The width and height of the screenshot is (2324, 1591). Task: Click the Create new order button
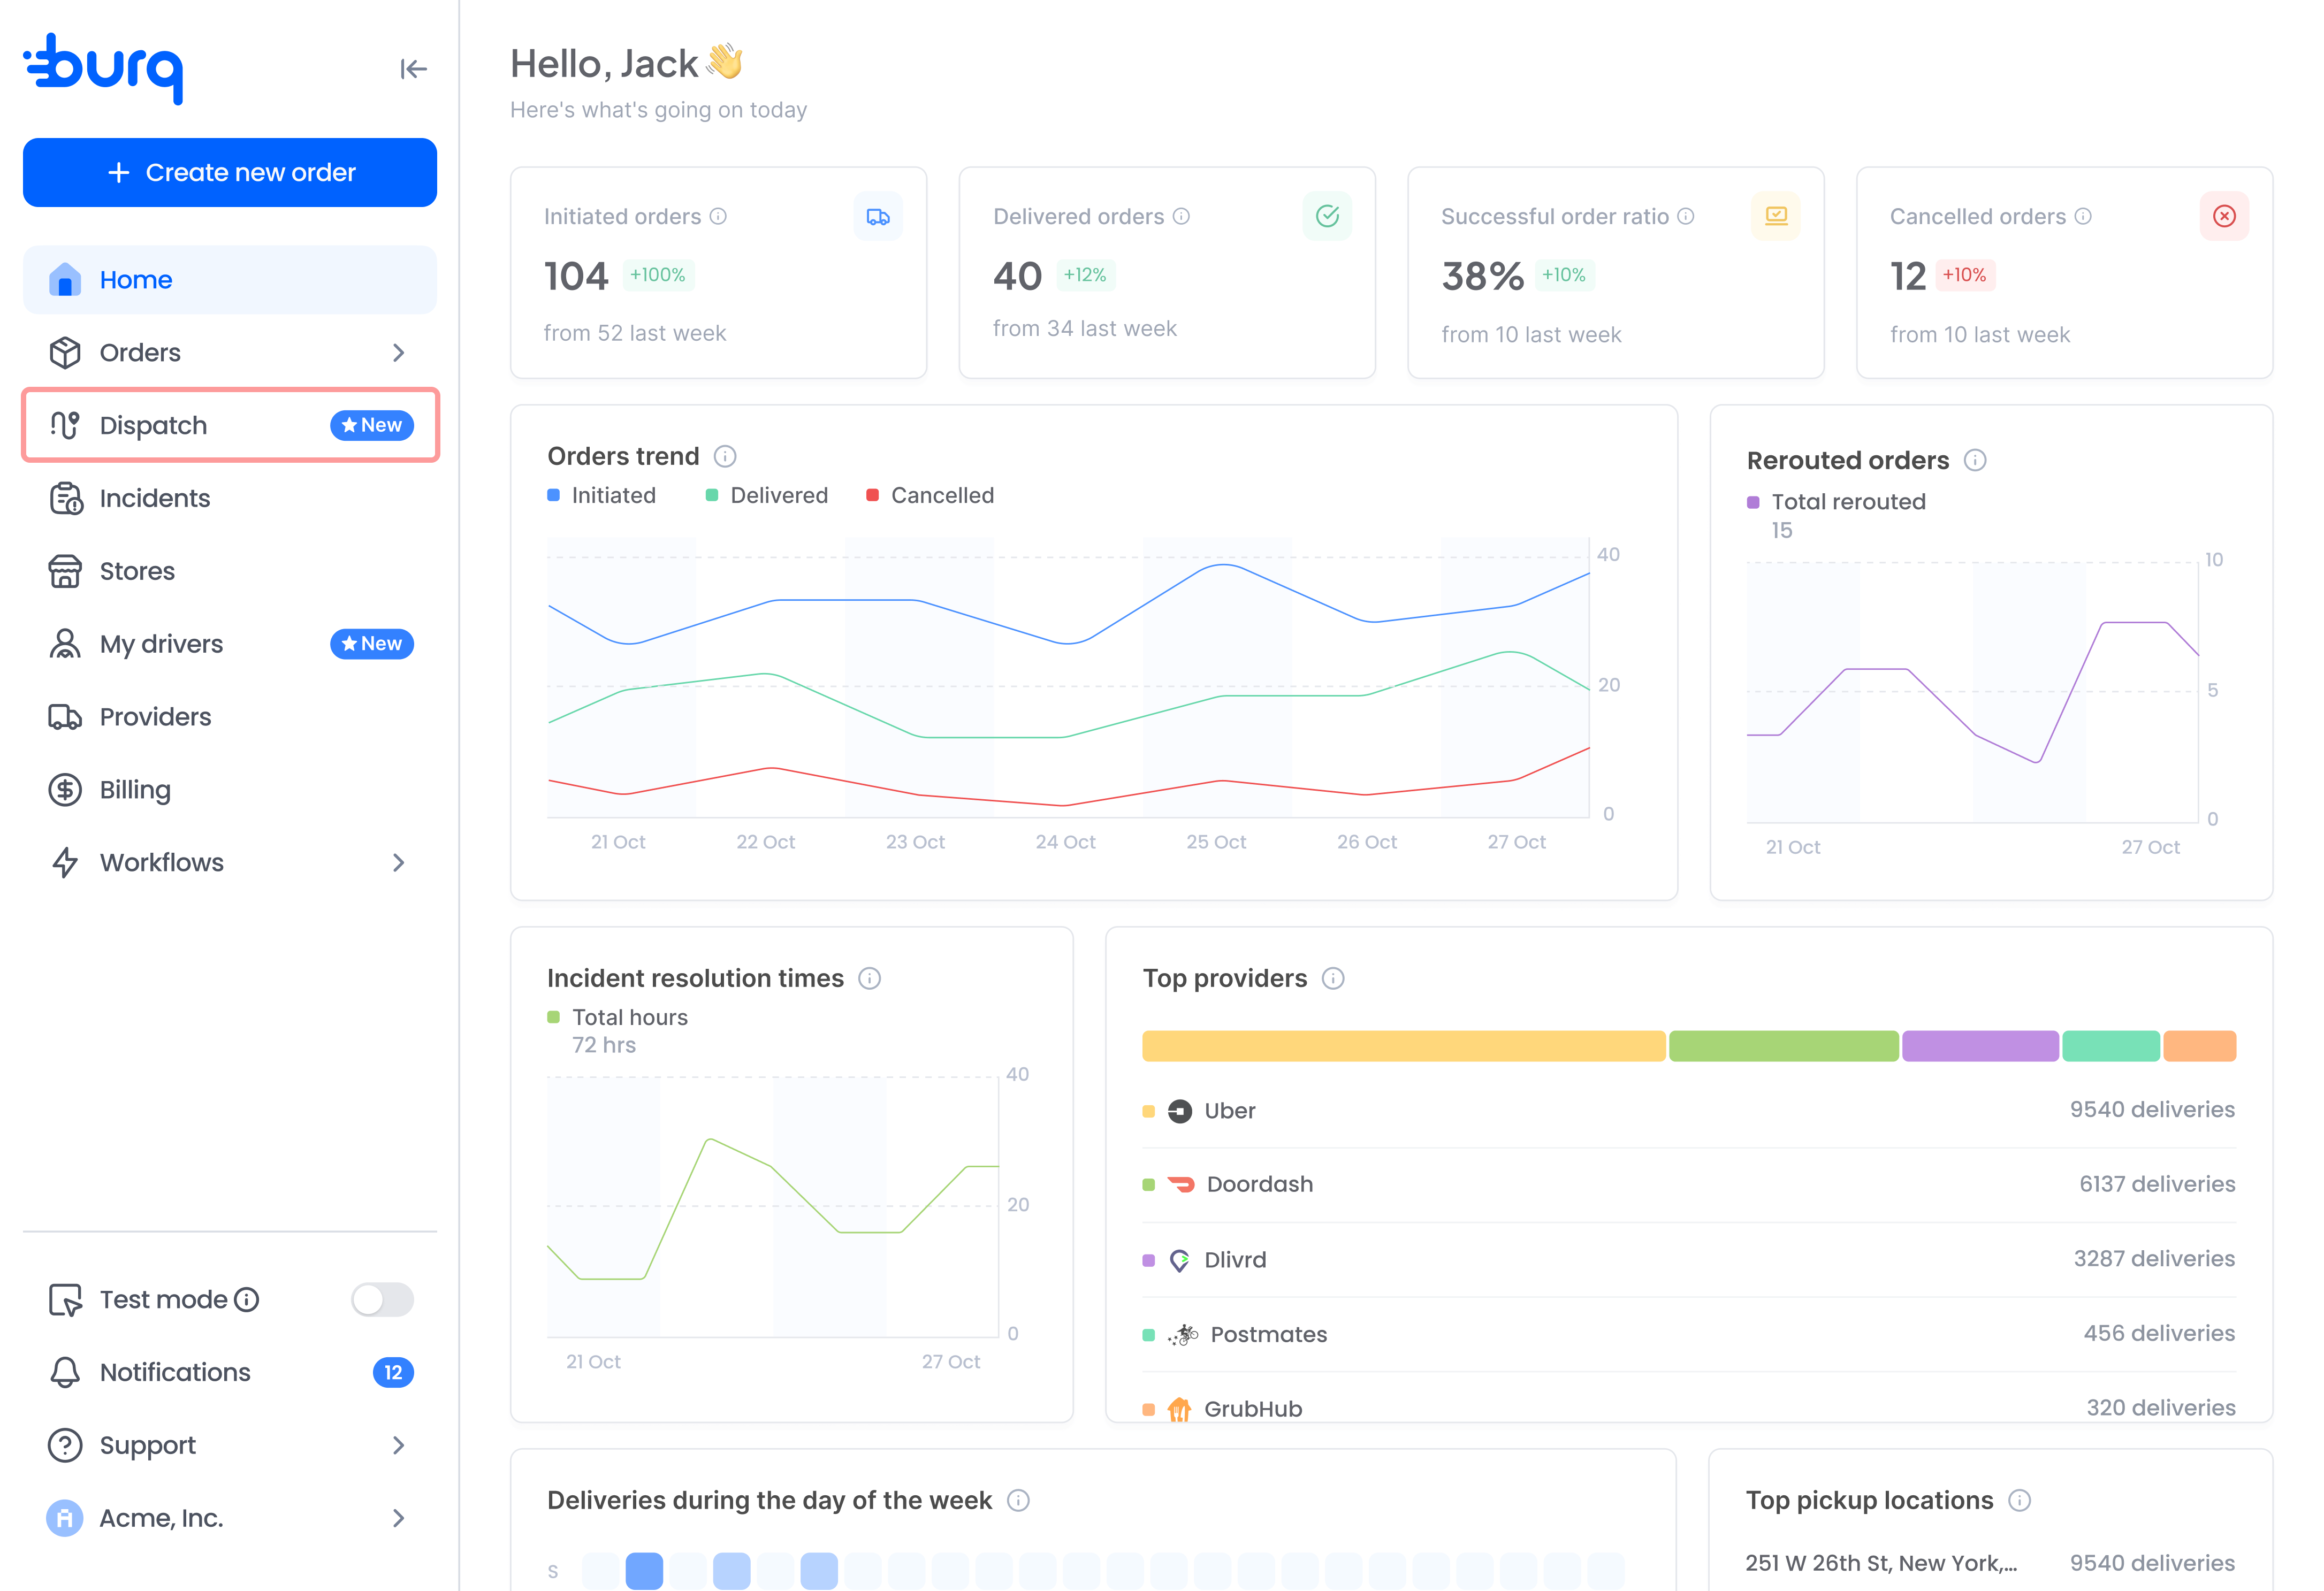point(230,173)
